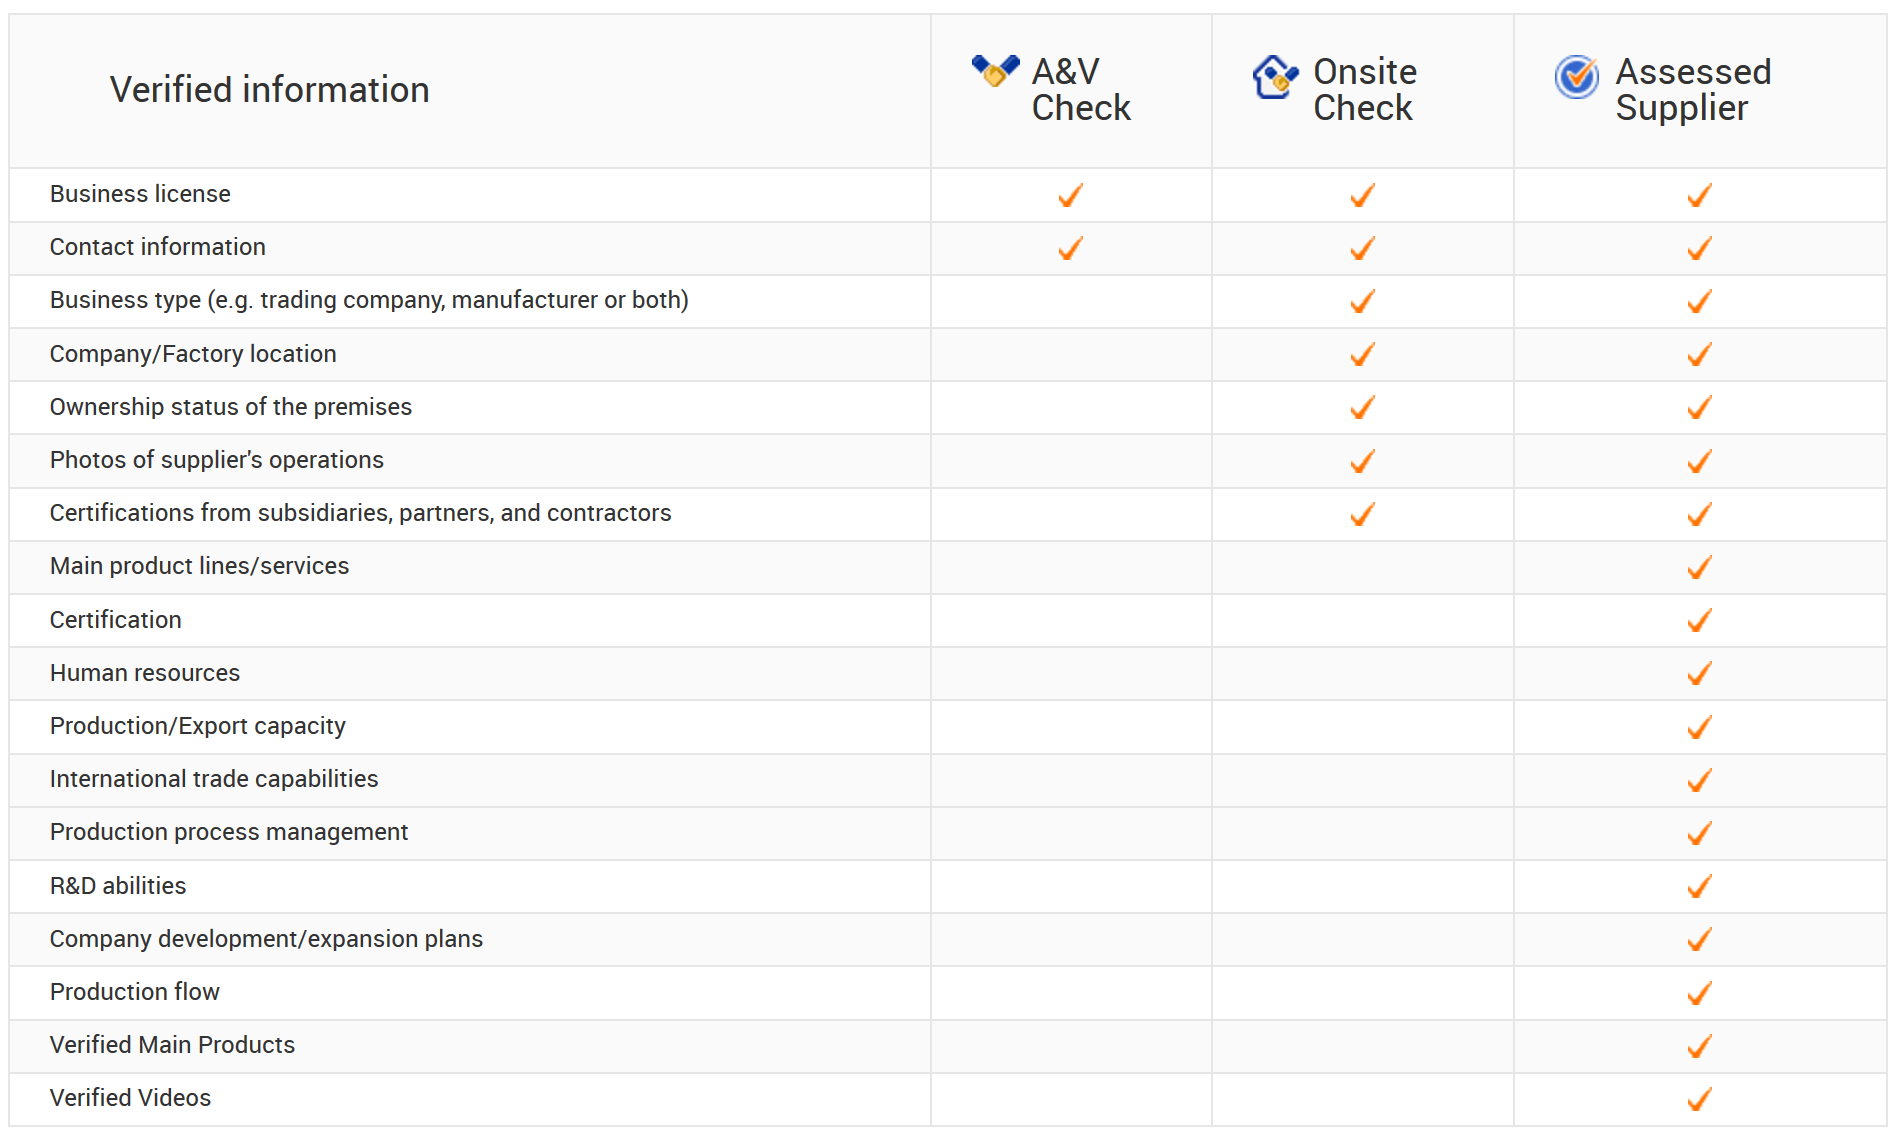This screenshot has width=1898, height=1140.
Task: Click Assessed Supplier checkmark for Verified Videos
Action: pyautogui.click(x=1699, y=1099)
